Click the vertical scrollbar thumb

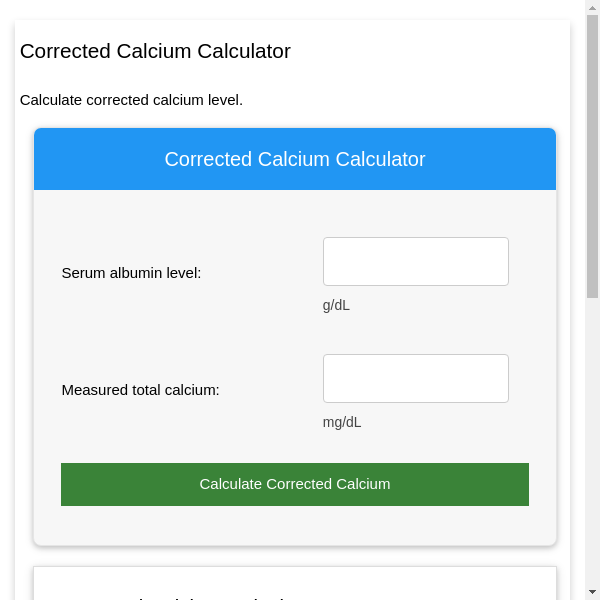coord(592,155)
